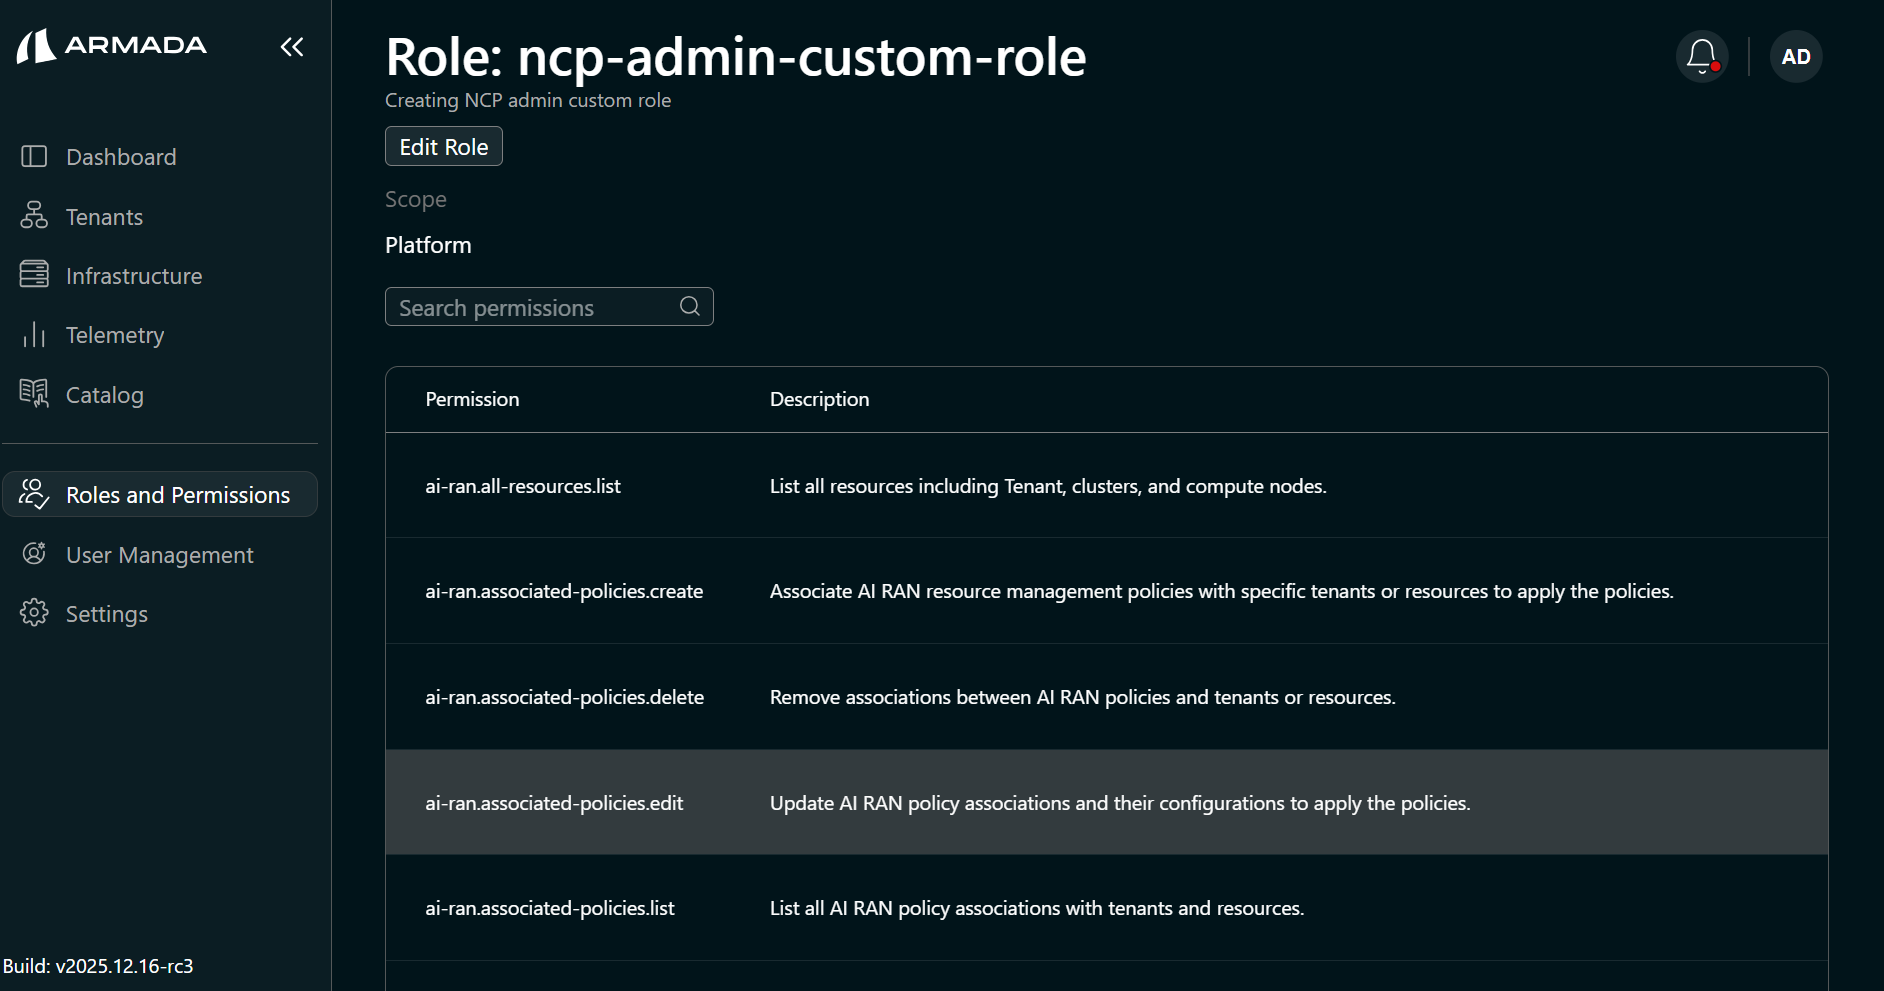Open the AD account avatar menu
Viewport: 1884px width, 991px height.
tap(1796, 56)
